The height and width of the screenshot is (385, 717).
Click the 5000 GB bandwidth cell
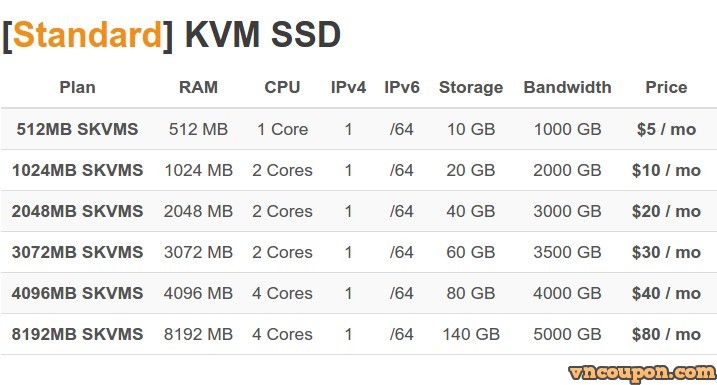(x=567, y=334)
